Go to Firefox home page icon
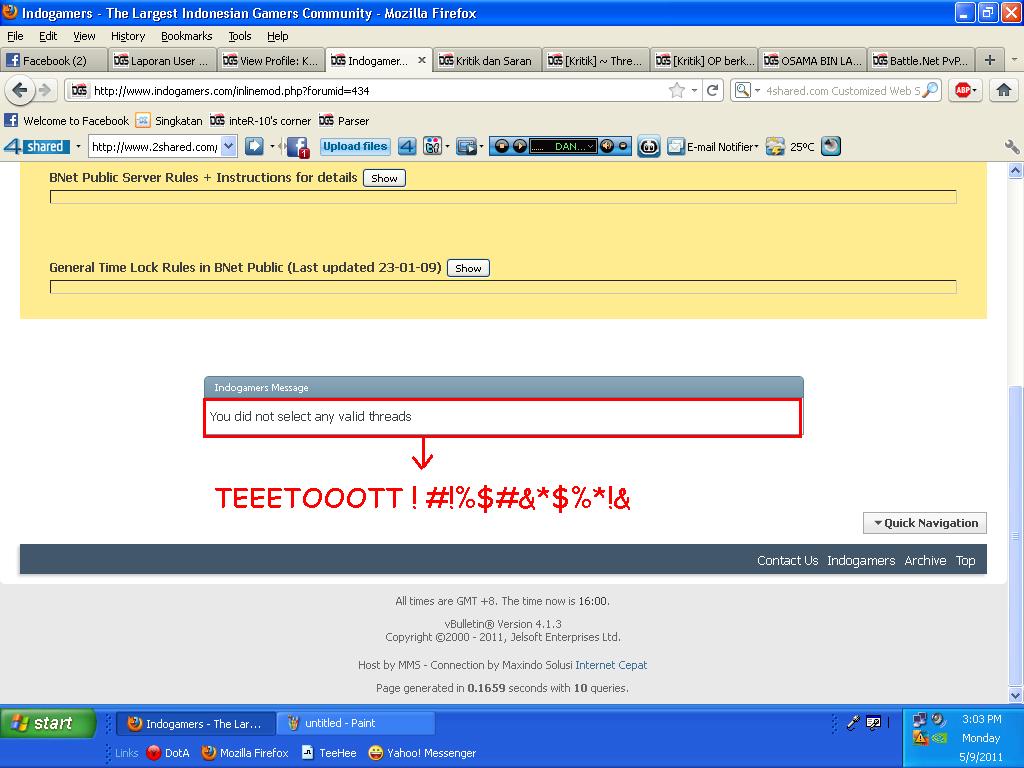 1003,90
